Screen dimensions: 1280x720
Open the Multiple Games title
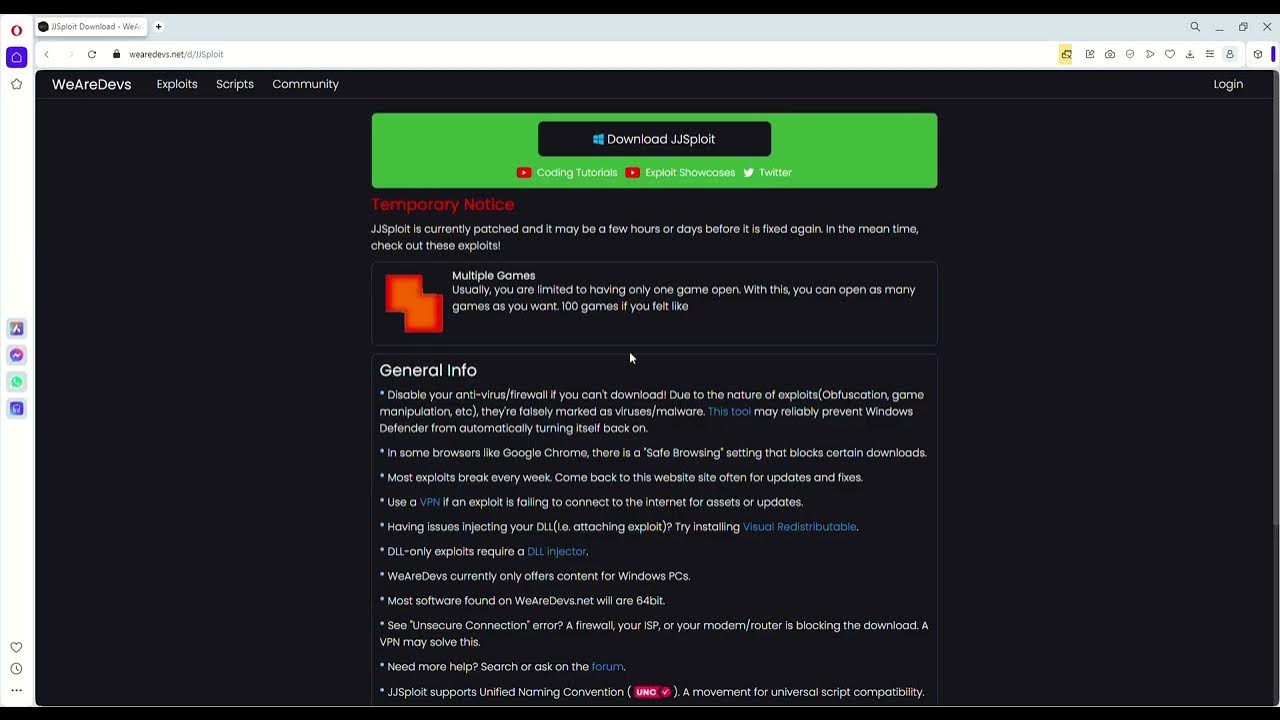(x=493, y=275)
